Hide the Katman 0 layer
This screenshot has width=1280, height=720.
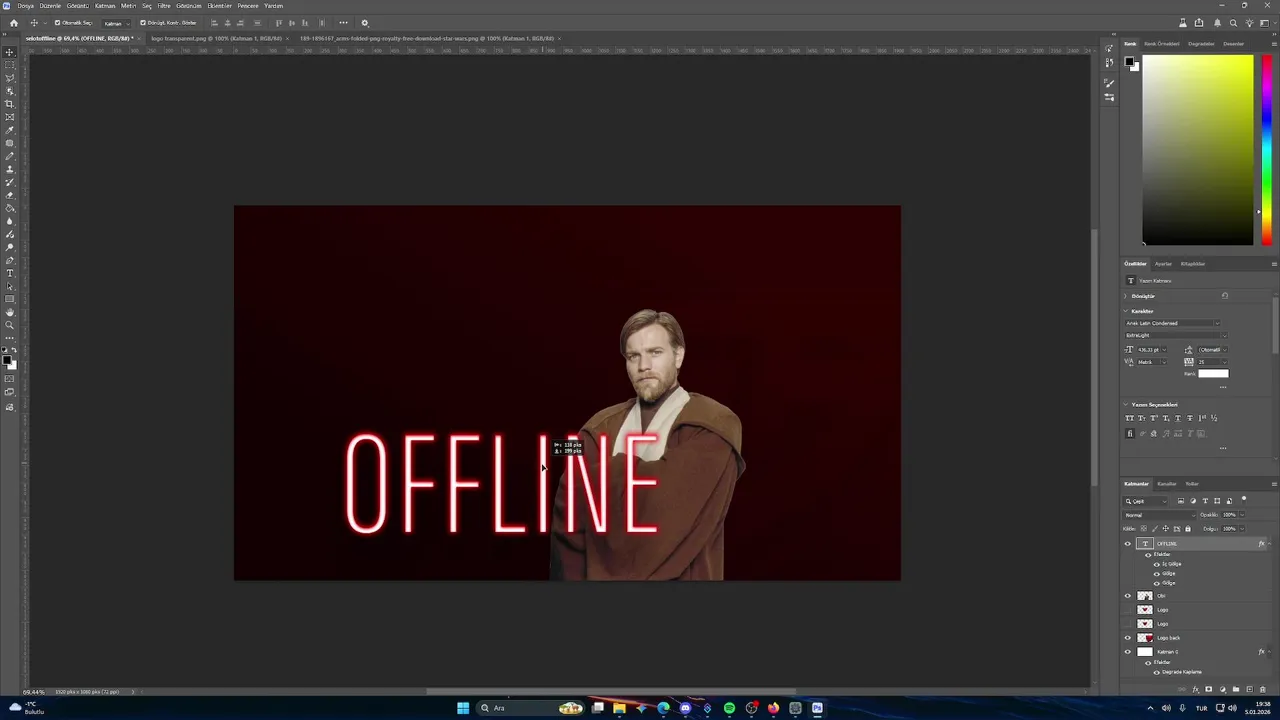(1128, 652)
